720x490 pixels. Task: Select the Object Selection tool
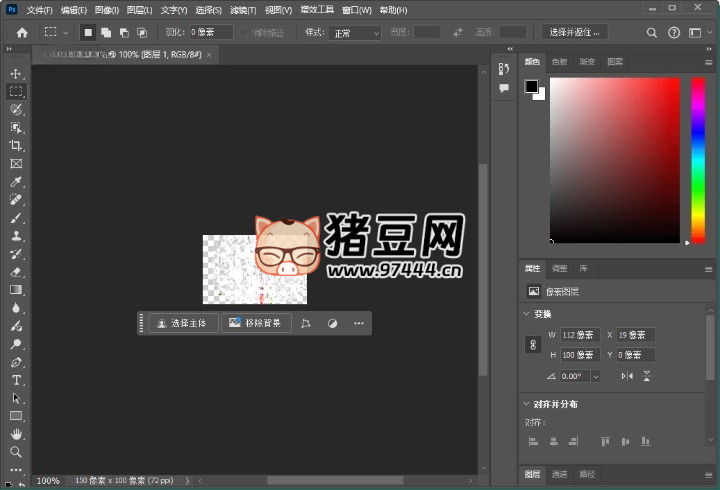tap(16, 127)
